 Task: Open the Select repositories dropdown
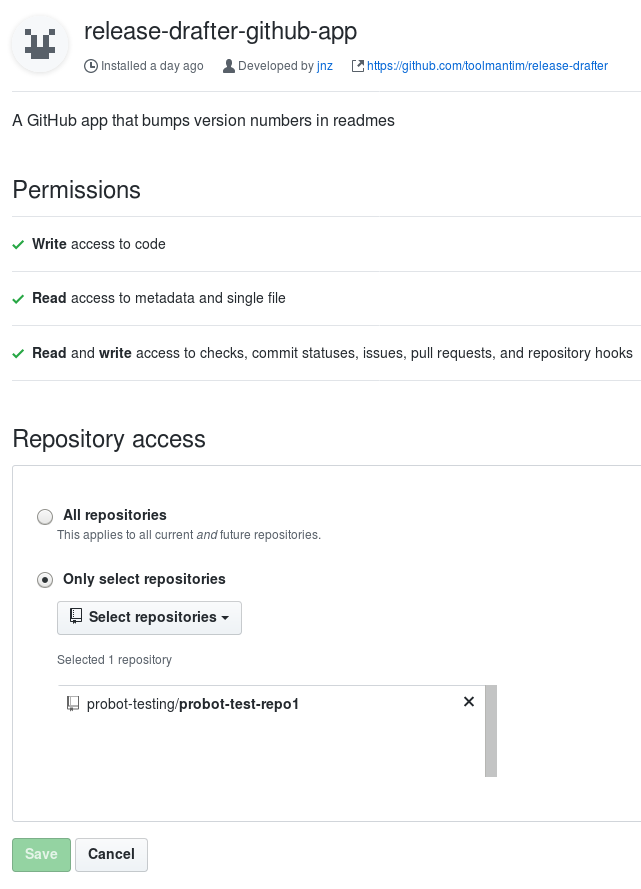(x=149, y=617)
